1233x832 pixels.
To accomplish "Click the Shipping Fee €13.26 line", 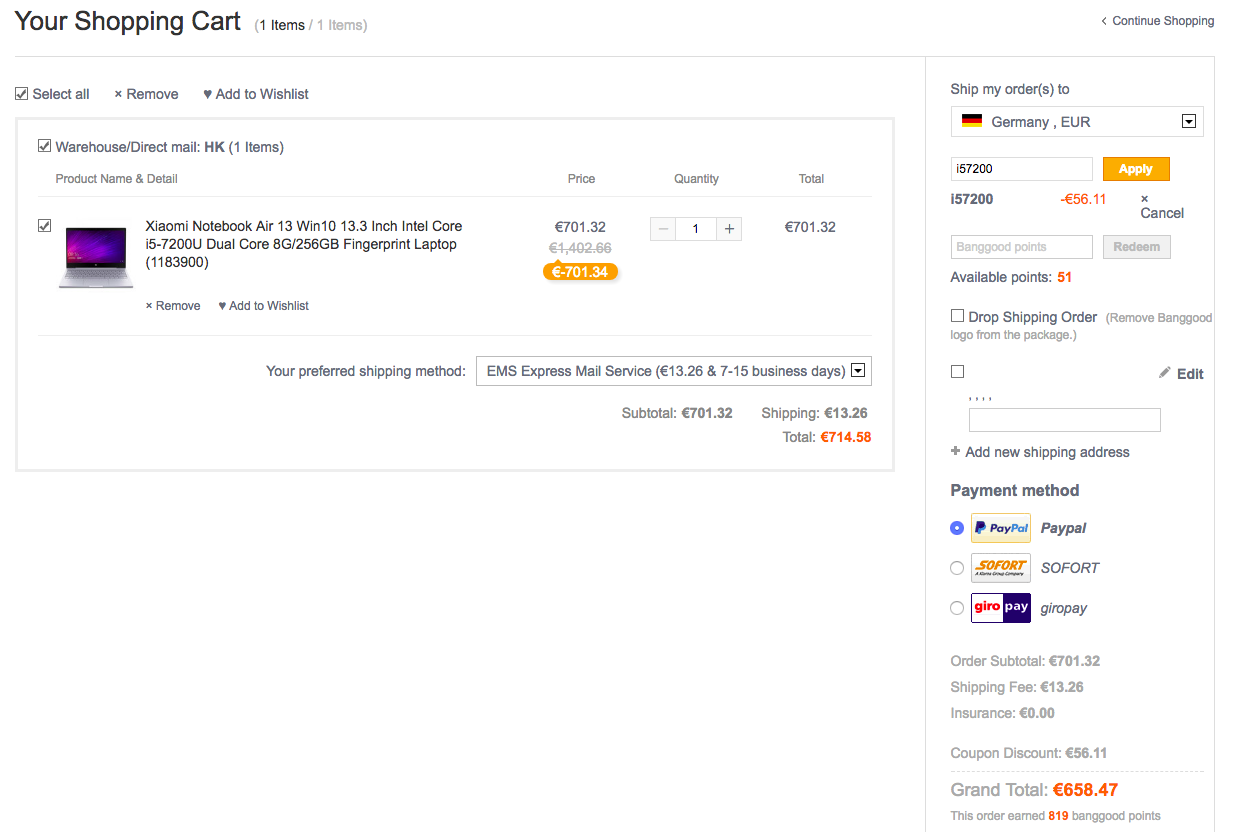I will point(1017,687).
